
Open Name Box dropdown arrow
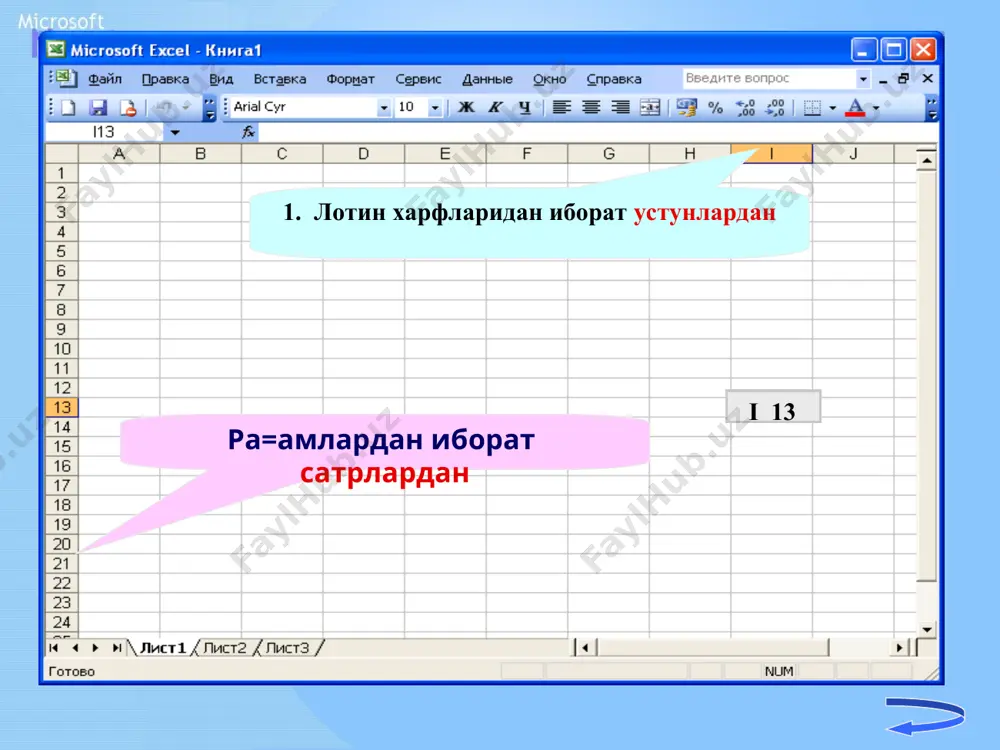[x=175, y=132]
